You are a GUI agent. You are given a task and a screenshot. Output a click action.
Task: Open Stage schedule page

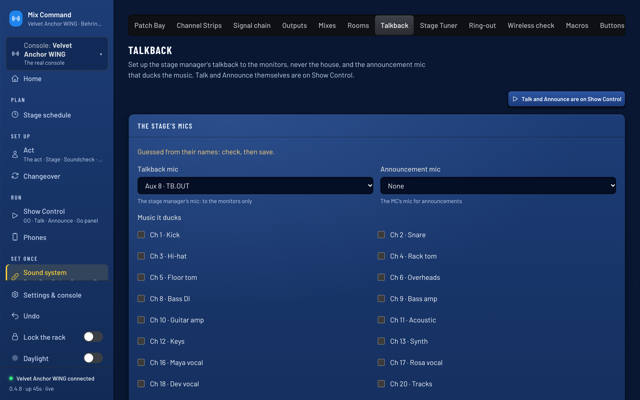point(57,115)
